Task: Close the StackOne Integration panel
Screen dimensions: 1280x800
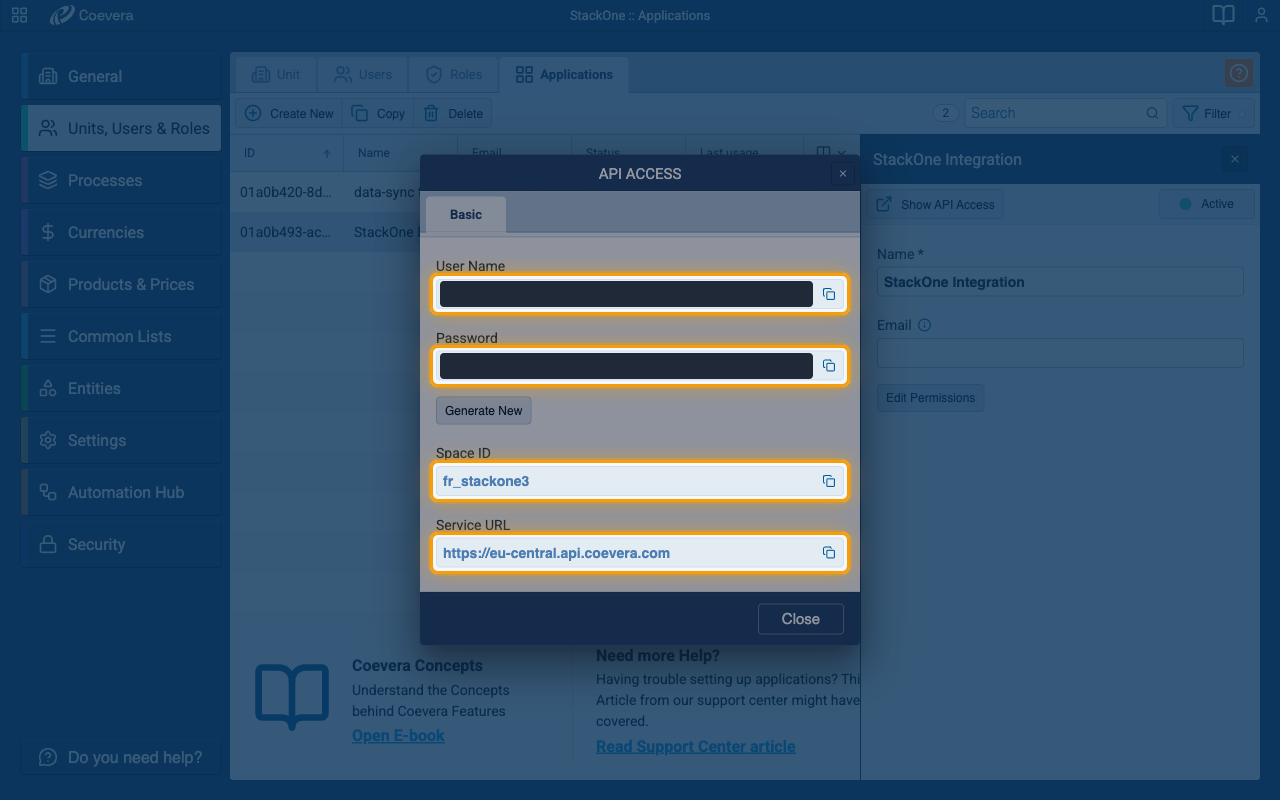Action: click(x=1235, y=159)
